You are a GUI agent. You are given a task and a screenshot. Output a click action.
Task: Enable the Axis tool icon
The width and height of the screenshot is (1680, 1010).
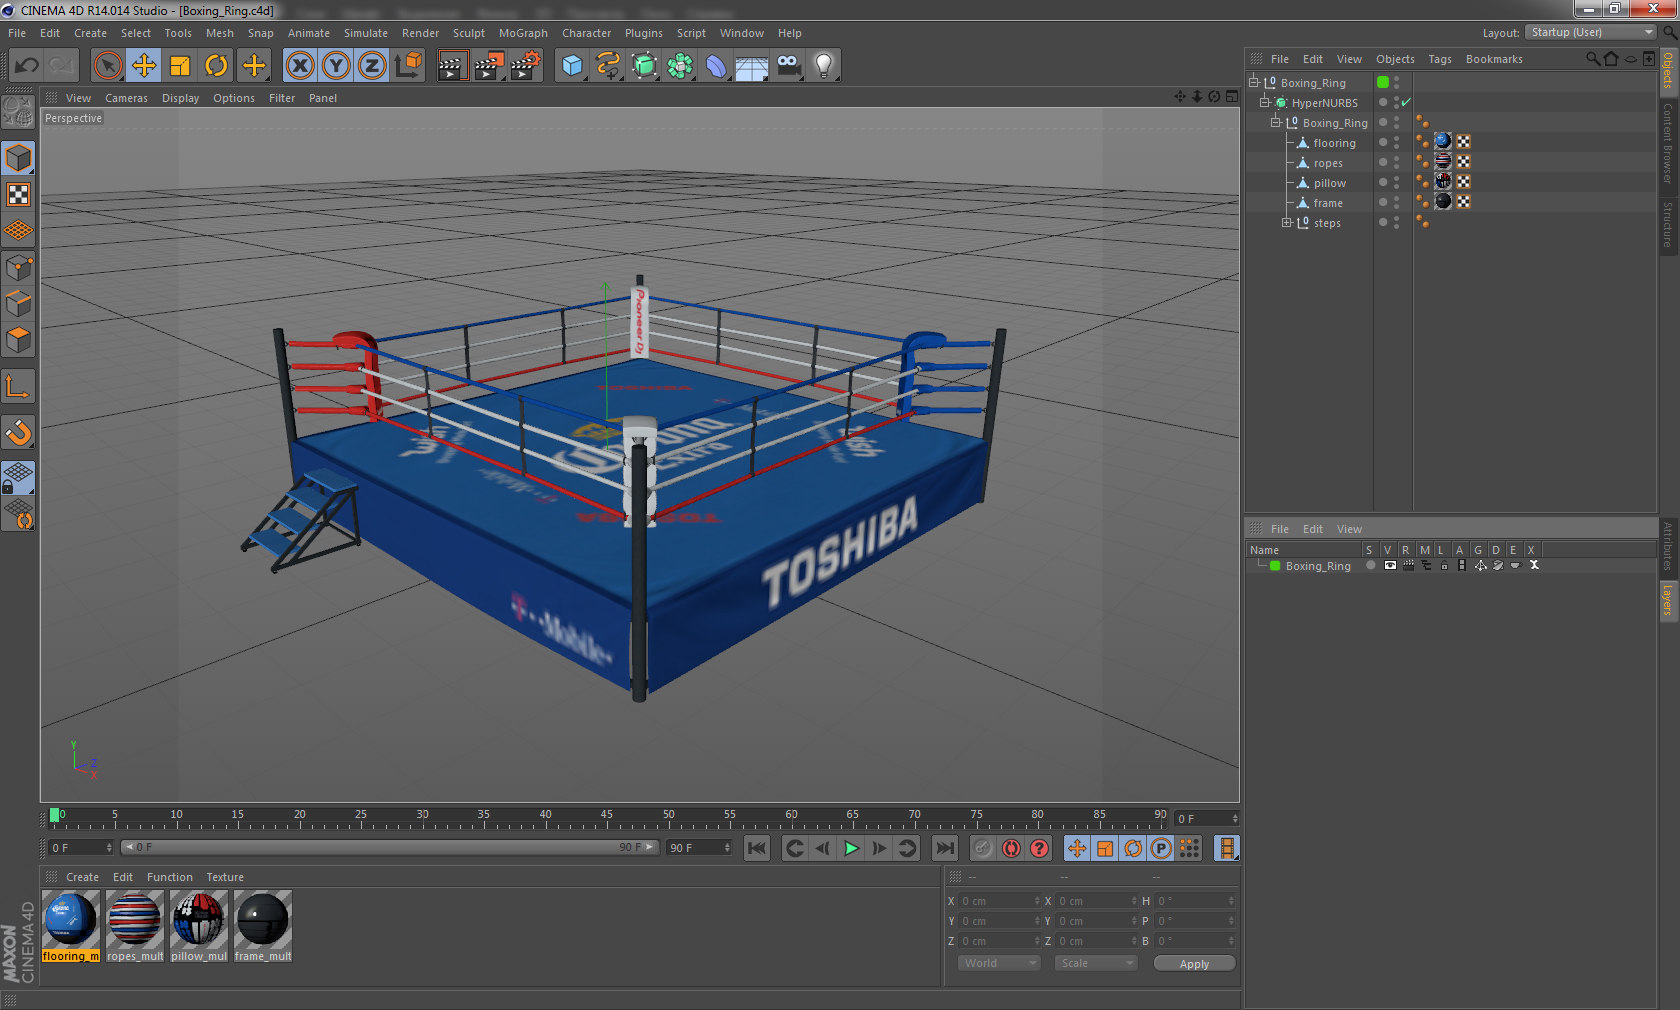click(x=18, y=387)
